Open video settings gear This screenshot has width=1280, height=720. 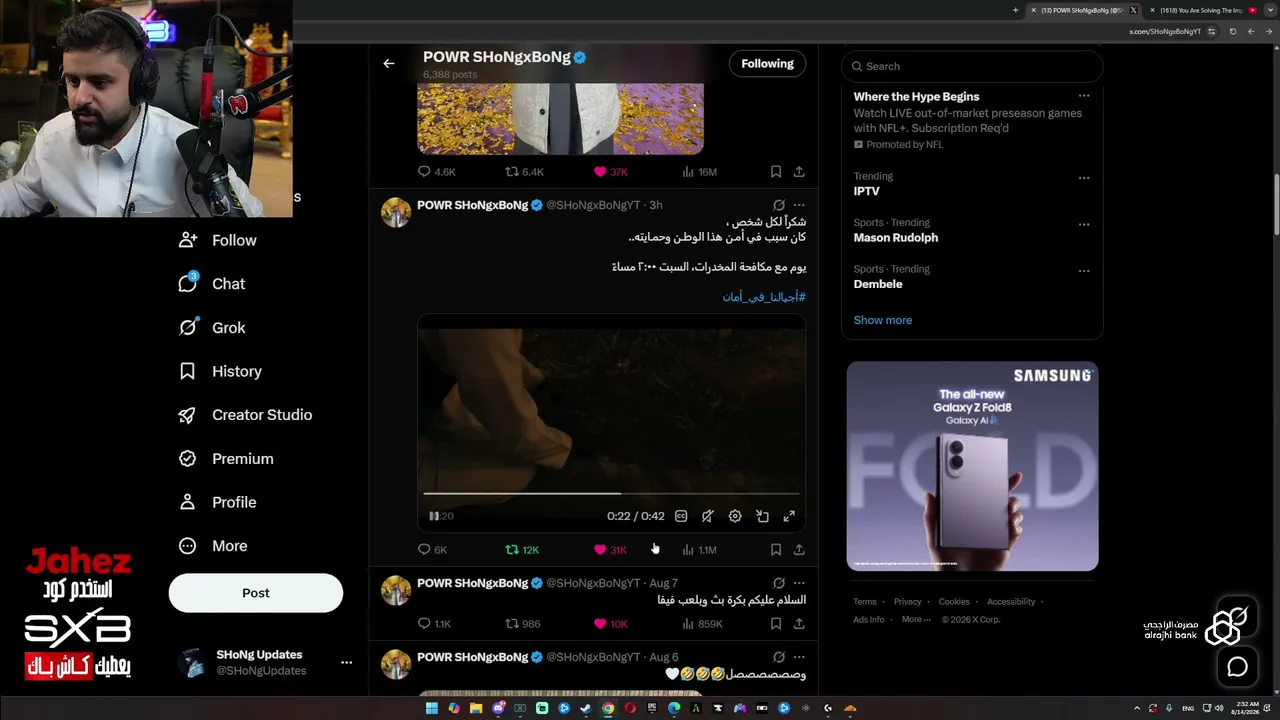pos(735,516)
